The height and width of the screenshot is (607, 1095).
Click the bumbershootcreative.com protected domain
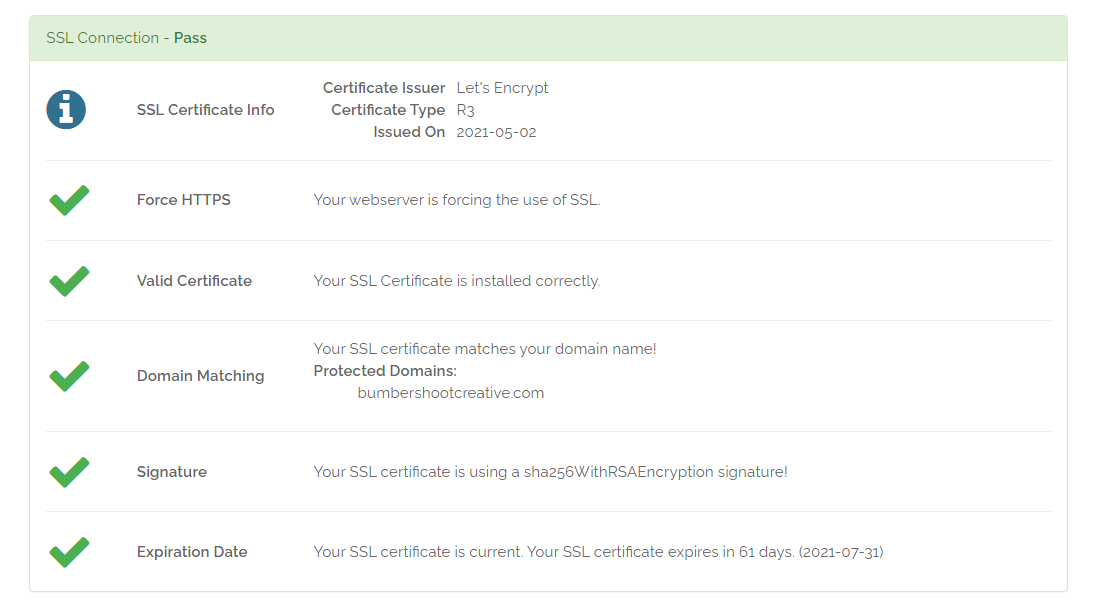coord(450,393)
